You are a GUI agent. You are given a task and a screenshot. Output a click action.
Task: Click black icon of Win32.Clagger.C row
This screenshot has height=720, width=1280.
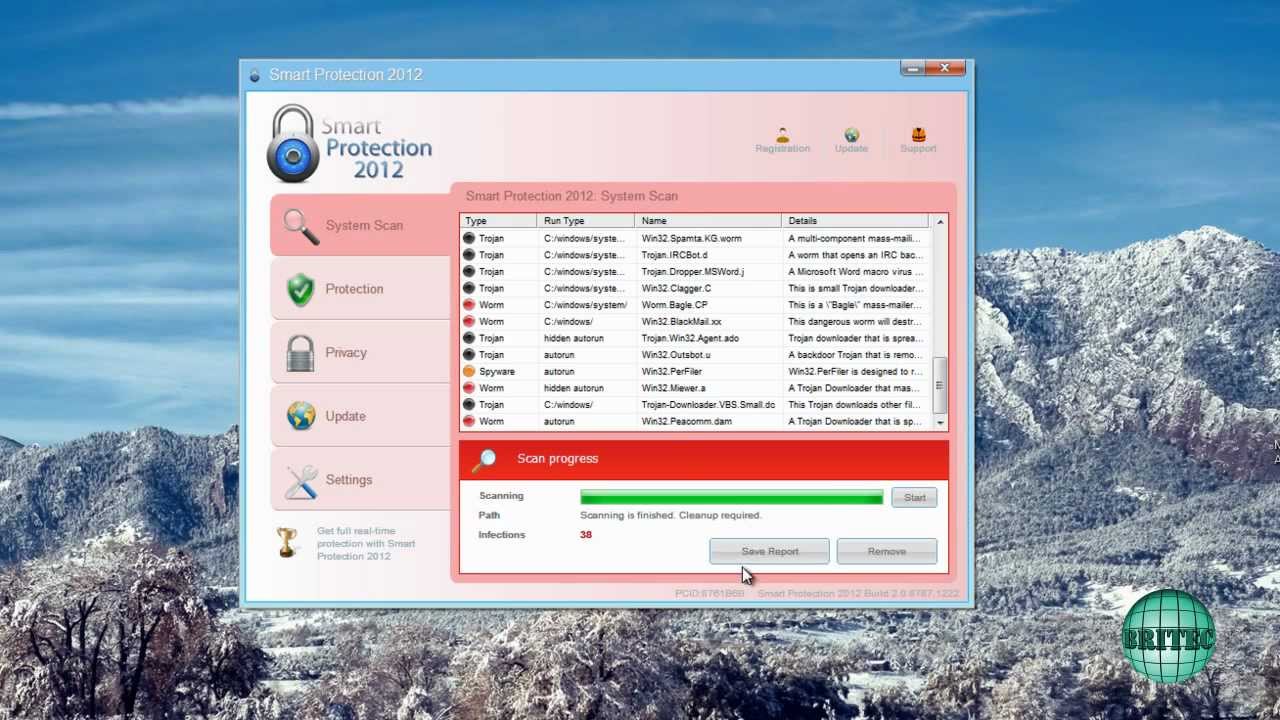tap(468, 288)
